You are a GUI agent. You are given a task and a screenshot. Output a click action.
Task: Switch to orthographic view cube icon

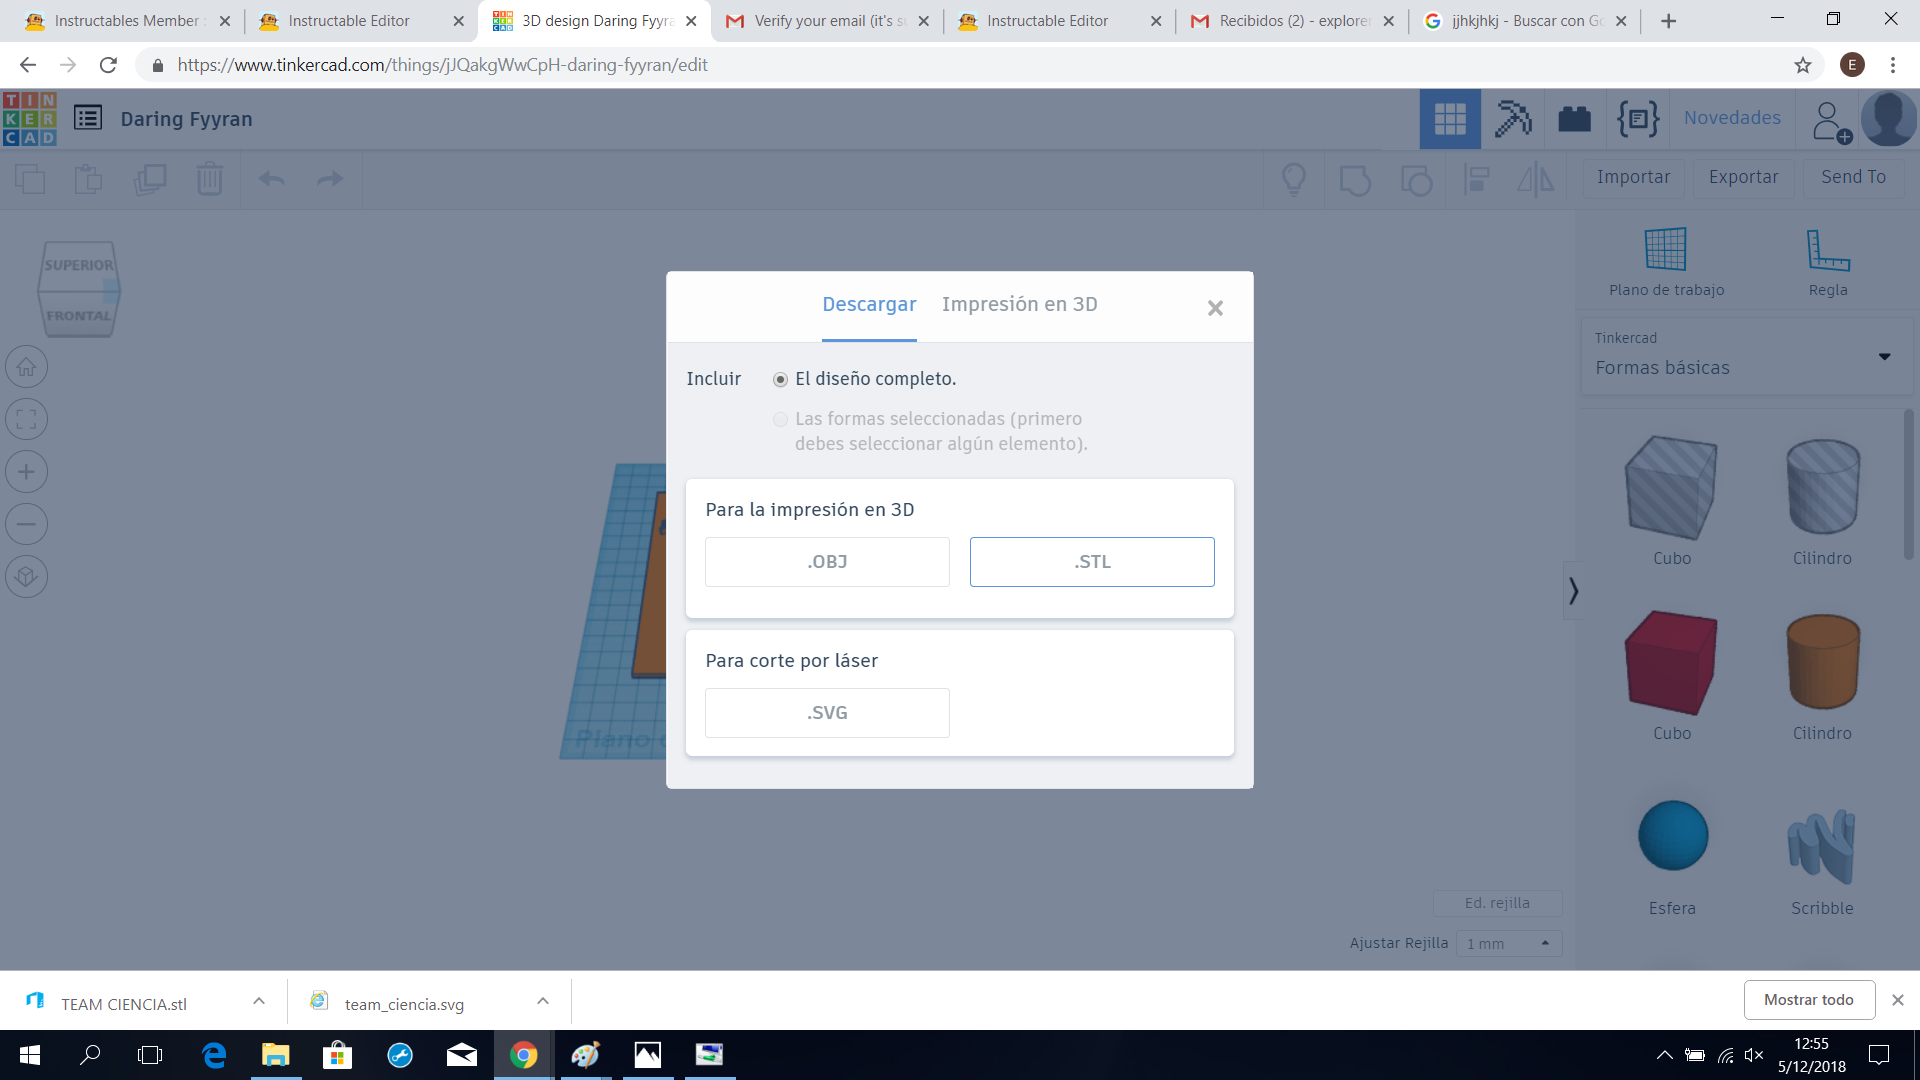(x=27, y=576)
